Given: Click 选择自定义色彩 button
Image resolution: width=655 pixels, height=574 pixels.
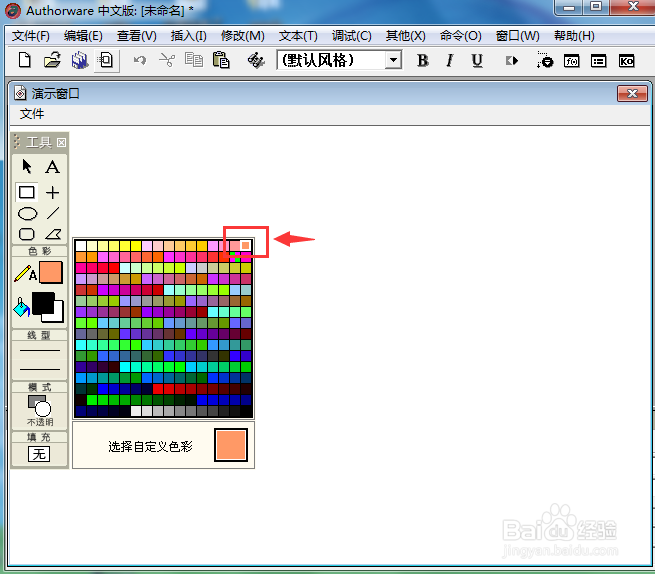Looking at the screenshot, I should point(150,446).
